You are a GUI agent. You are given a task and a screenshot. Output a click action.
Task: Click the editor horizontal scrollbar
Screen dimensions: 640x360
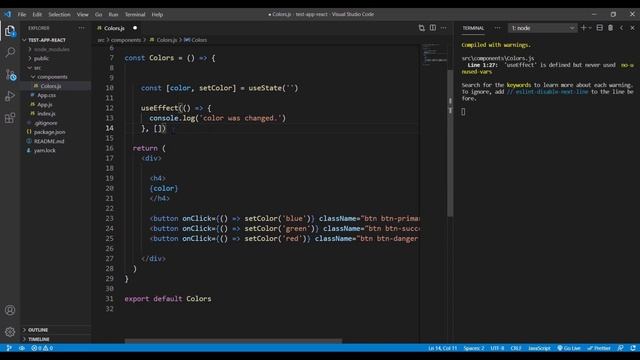[233, 340]
